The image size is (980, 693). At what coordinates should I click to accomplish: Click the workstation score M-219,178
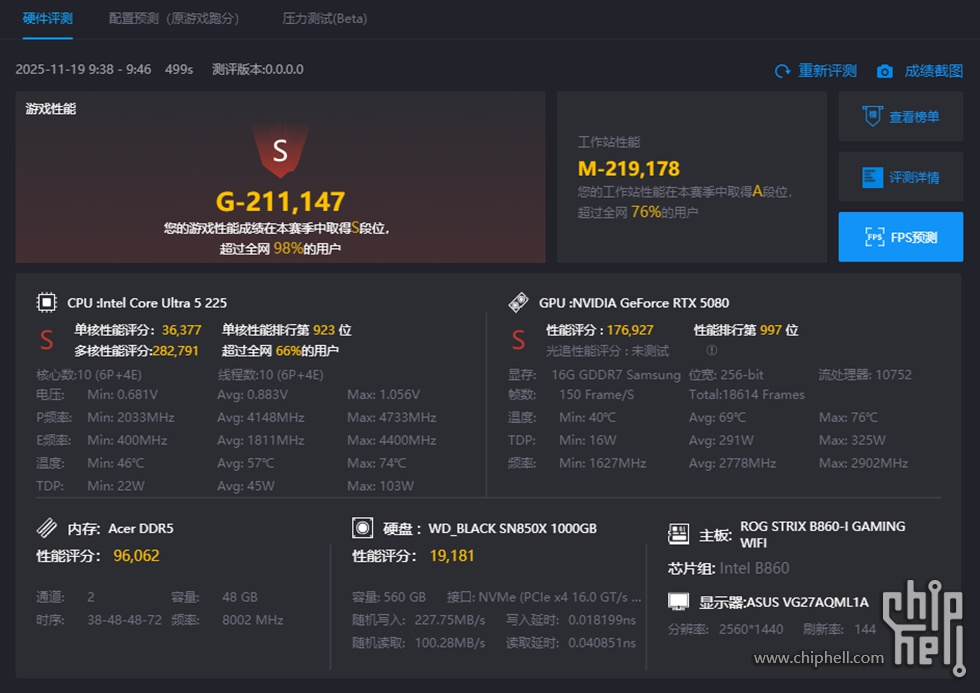pyautogui.click(x=628, y=168)
